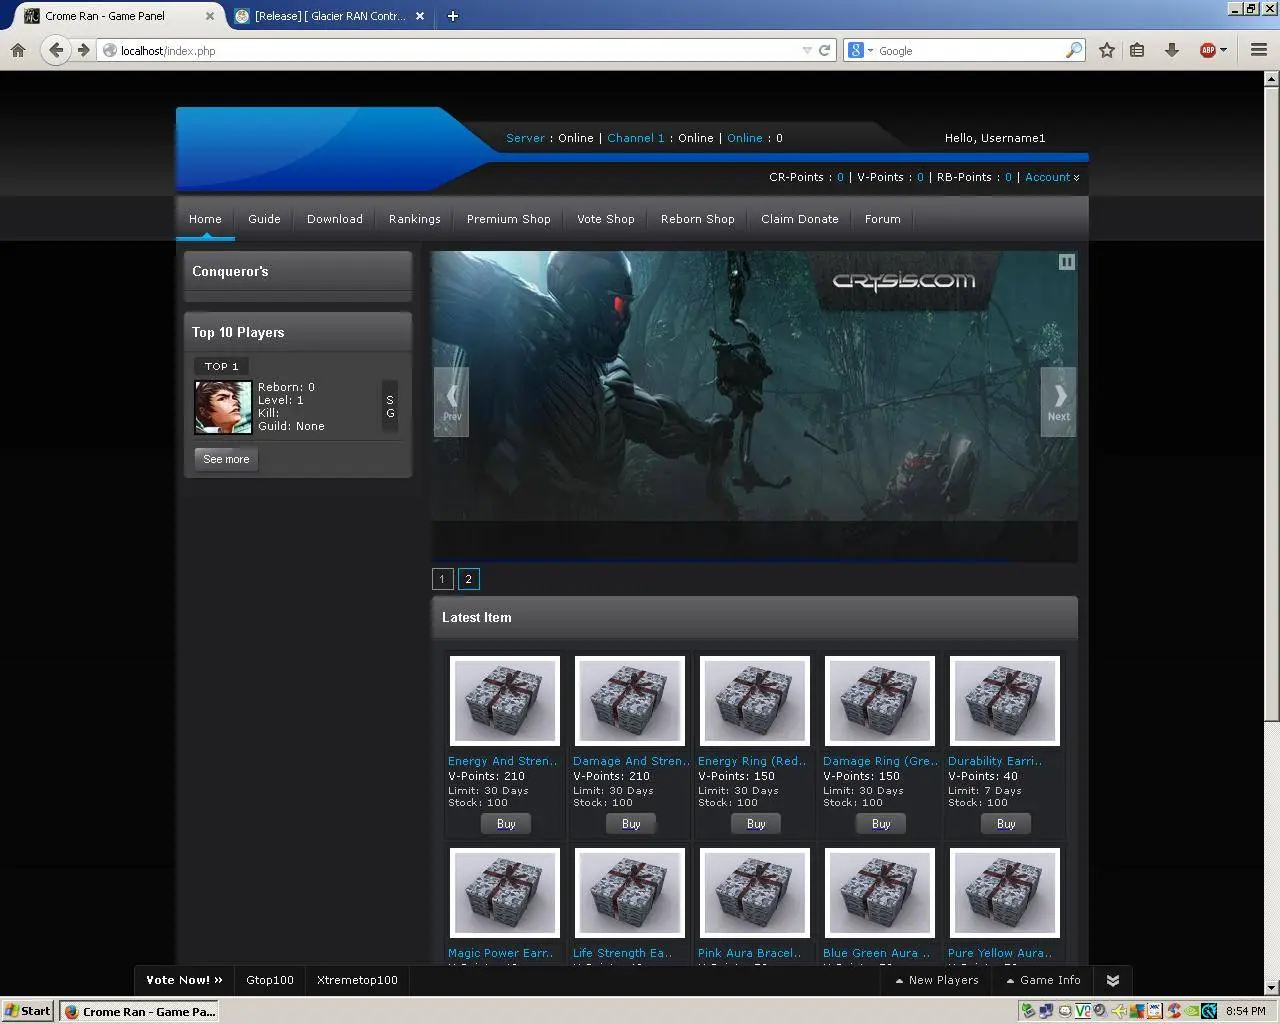Open the Account dropdown

click(1052, 177)
